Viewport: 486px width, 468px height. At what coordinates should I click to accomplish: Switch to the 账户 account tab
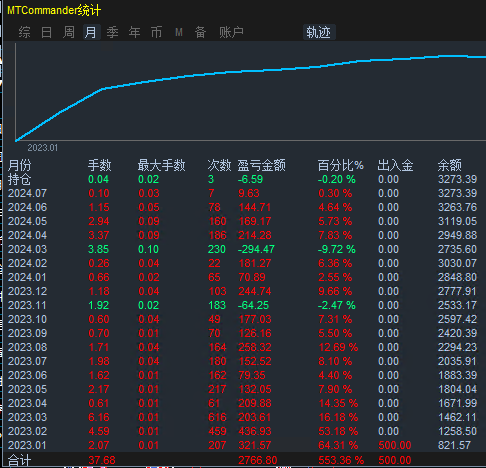[x=231, y=32]
